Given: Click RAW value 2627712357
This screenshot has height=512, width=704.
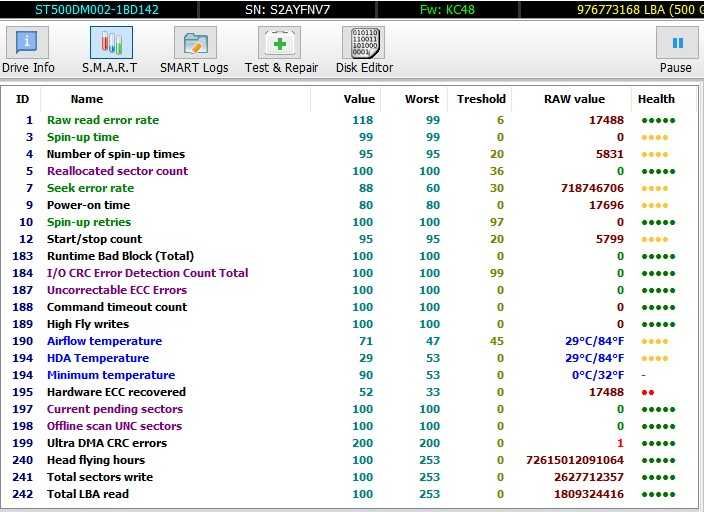Looking at the screenshot, I should click(x=589, y=477).
